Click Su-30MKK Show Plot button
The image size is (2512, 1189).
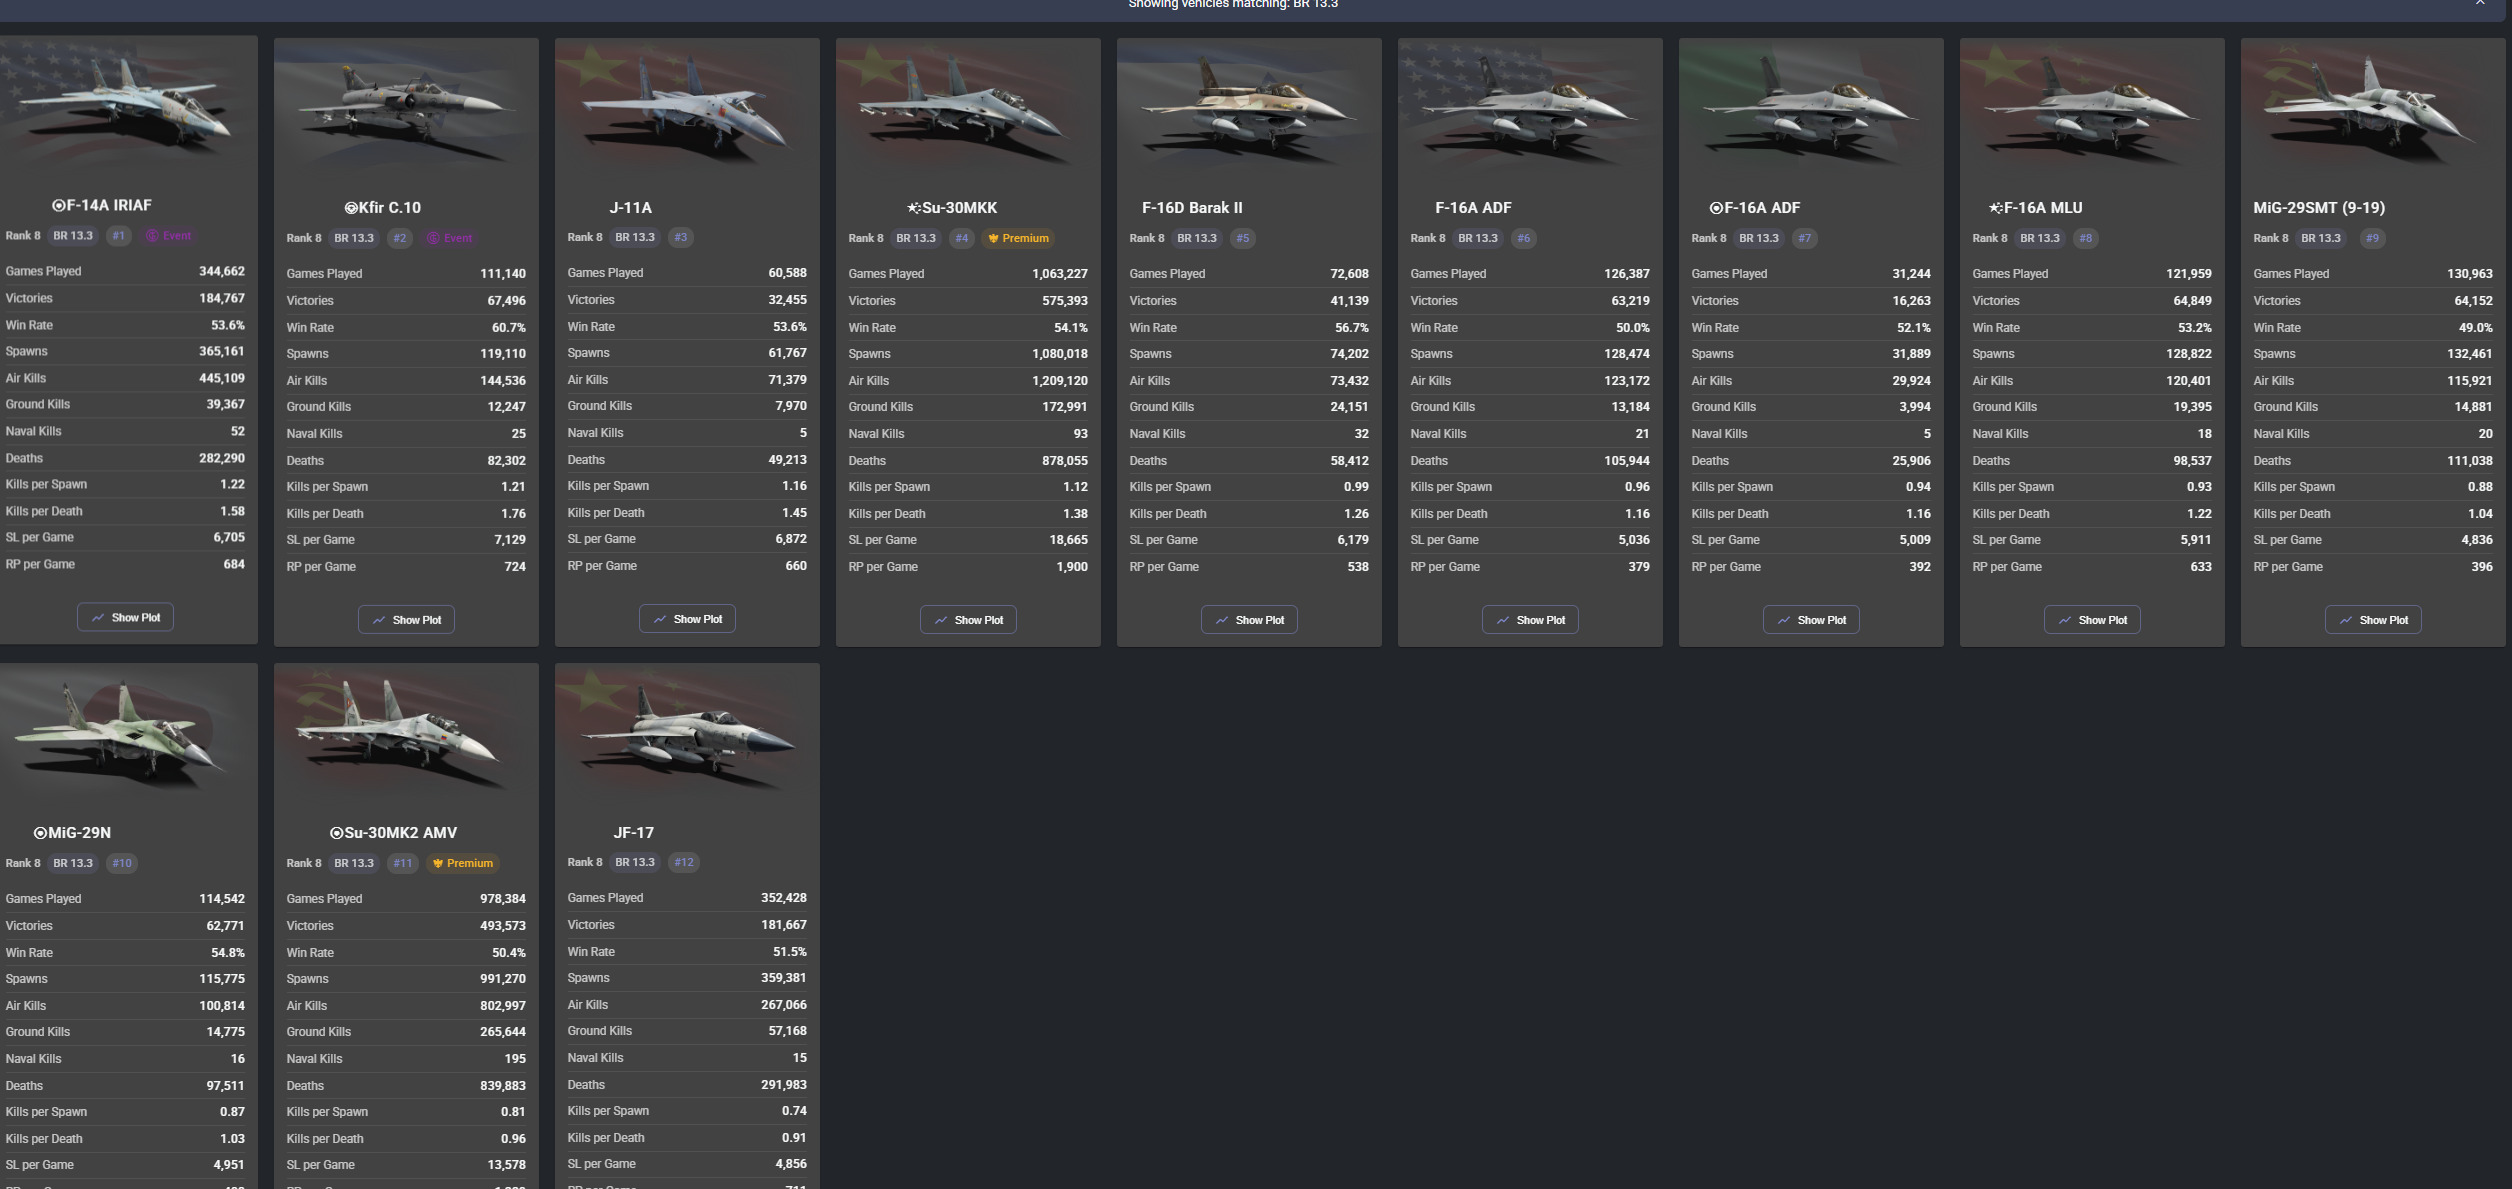[968, 619]
